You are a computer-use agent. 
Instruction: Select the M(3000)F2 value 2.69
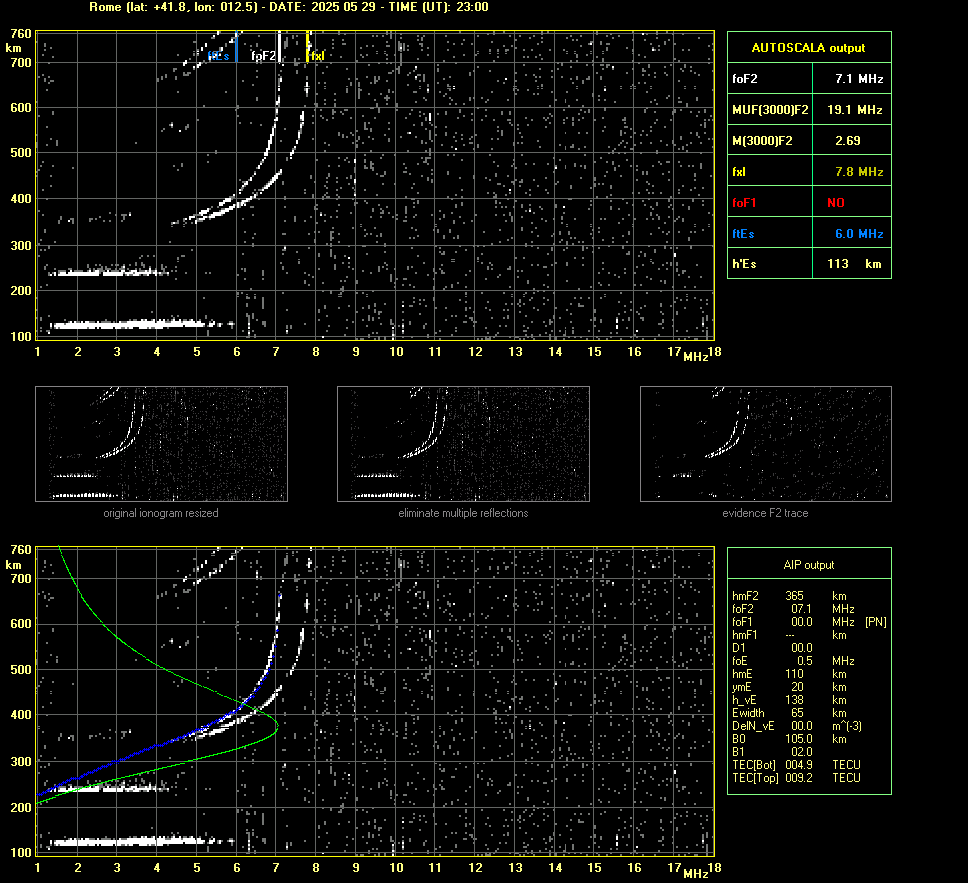click(x=848, y=141)
